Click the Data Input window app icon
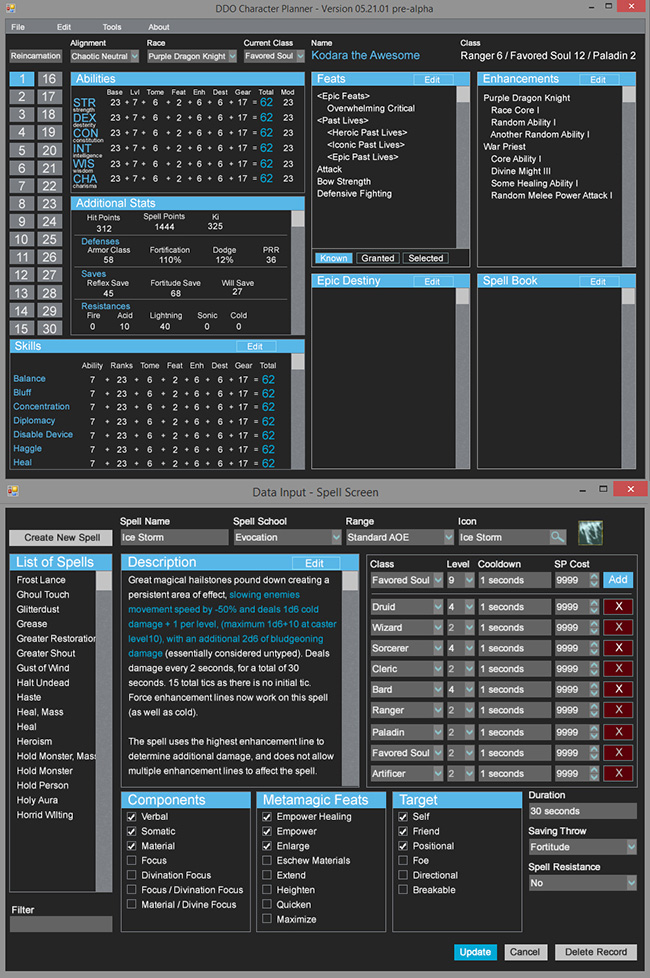 13,492
